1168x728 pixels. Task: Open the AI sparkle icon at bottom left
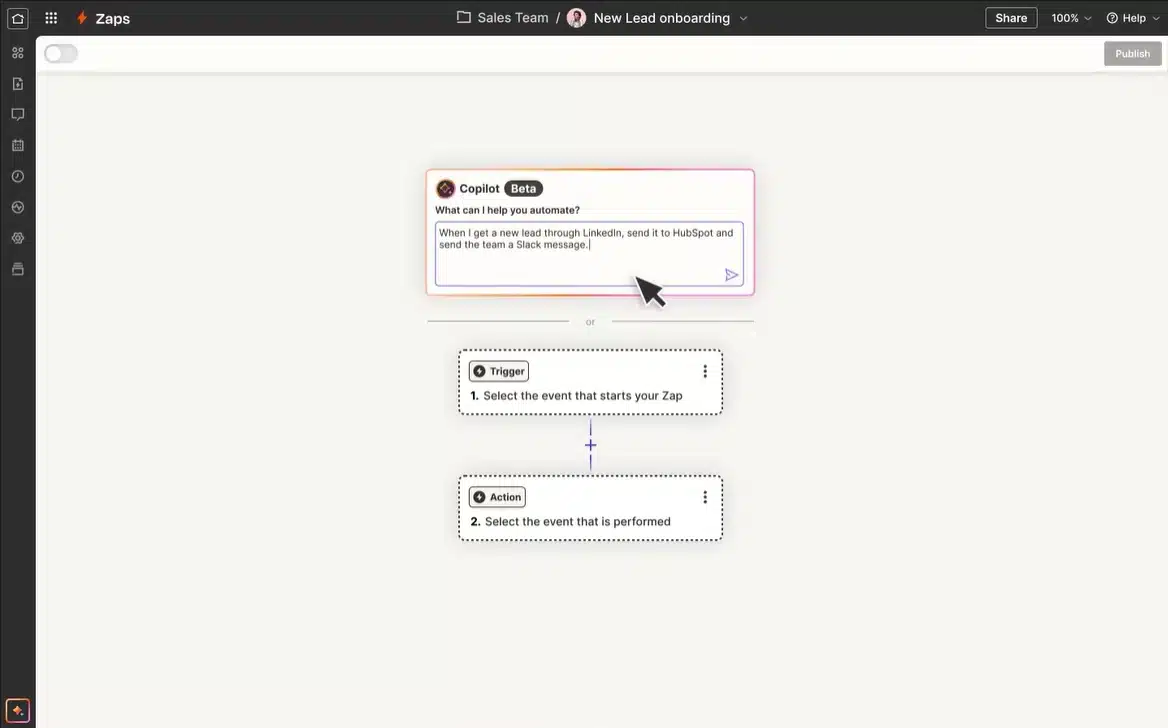point(17,710)
